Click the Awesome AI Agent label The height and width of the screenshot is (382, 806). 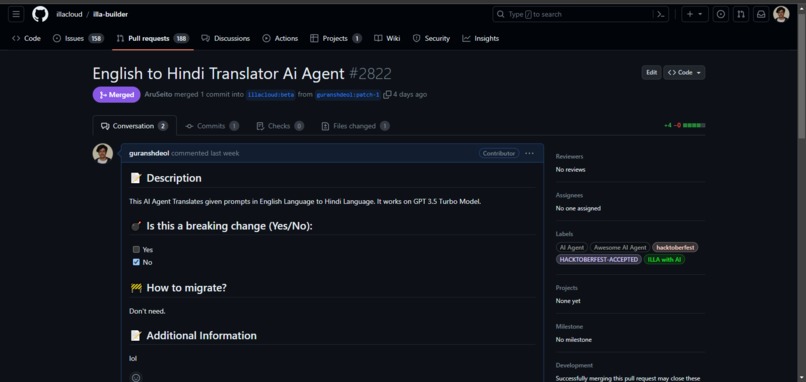point(620,247)
